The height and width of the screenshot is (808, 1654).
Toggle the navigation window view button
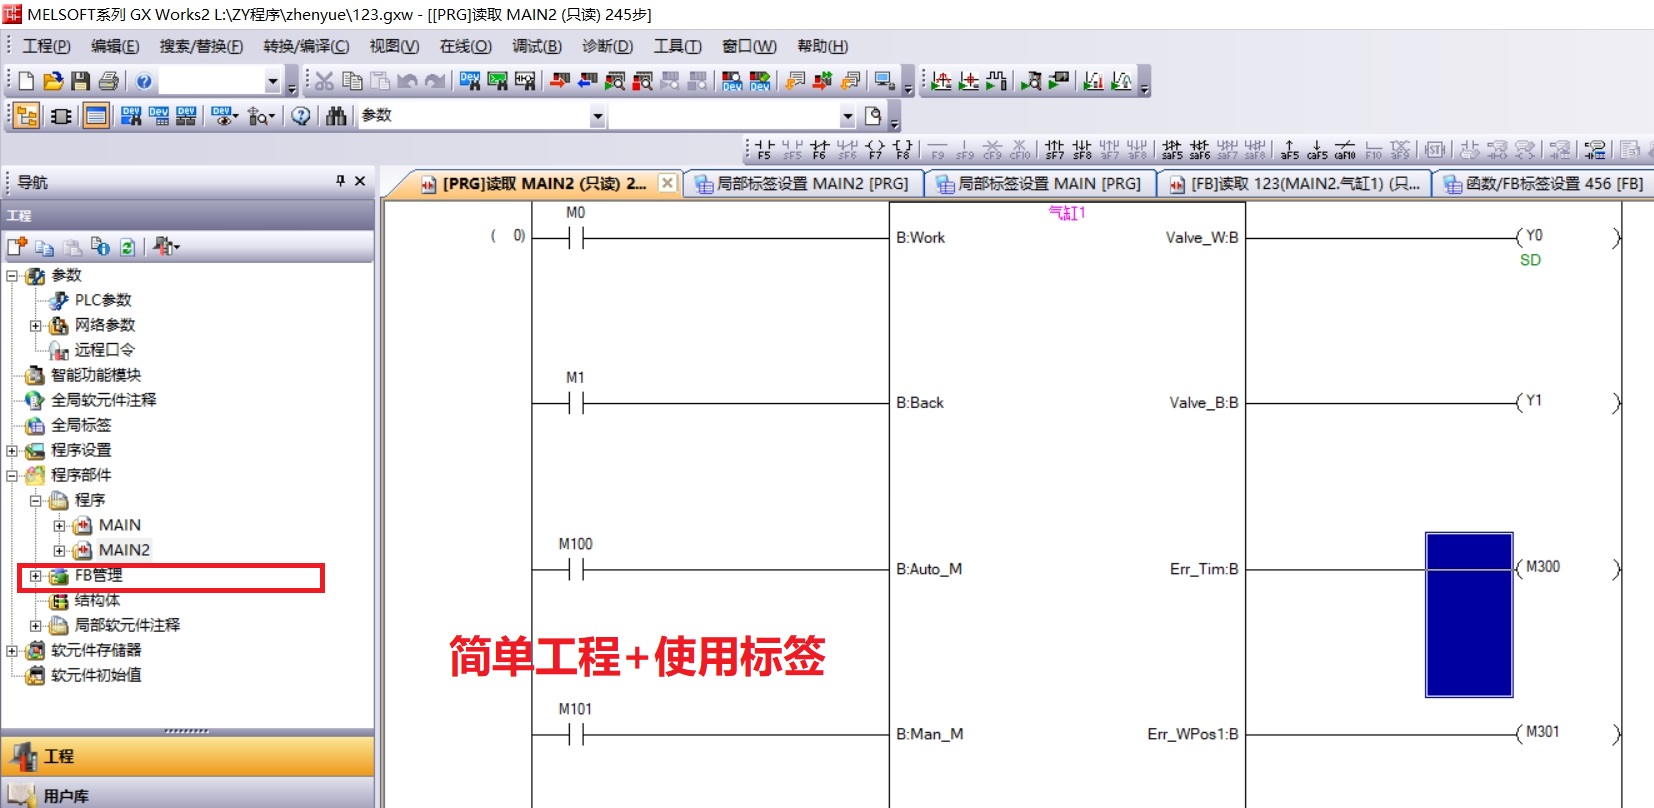(x=27, y=116)
